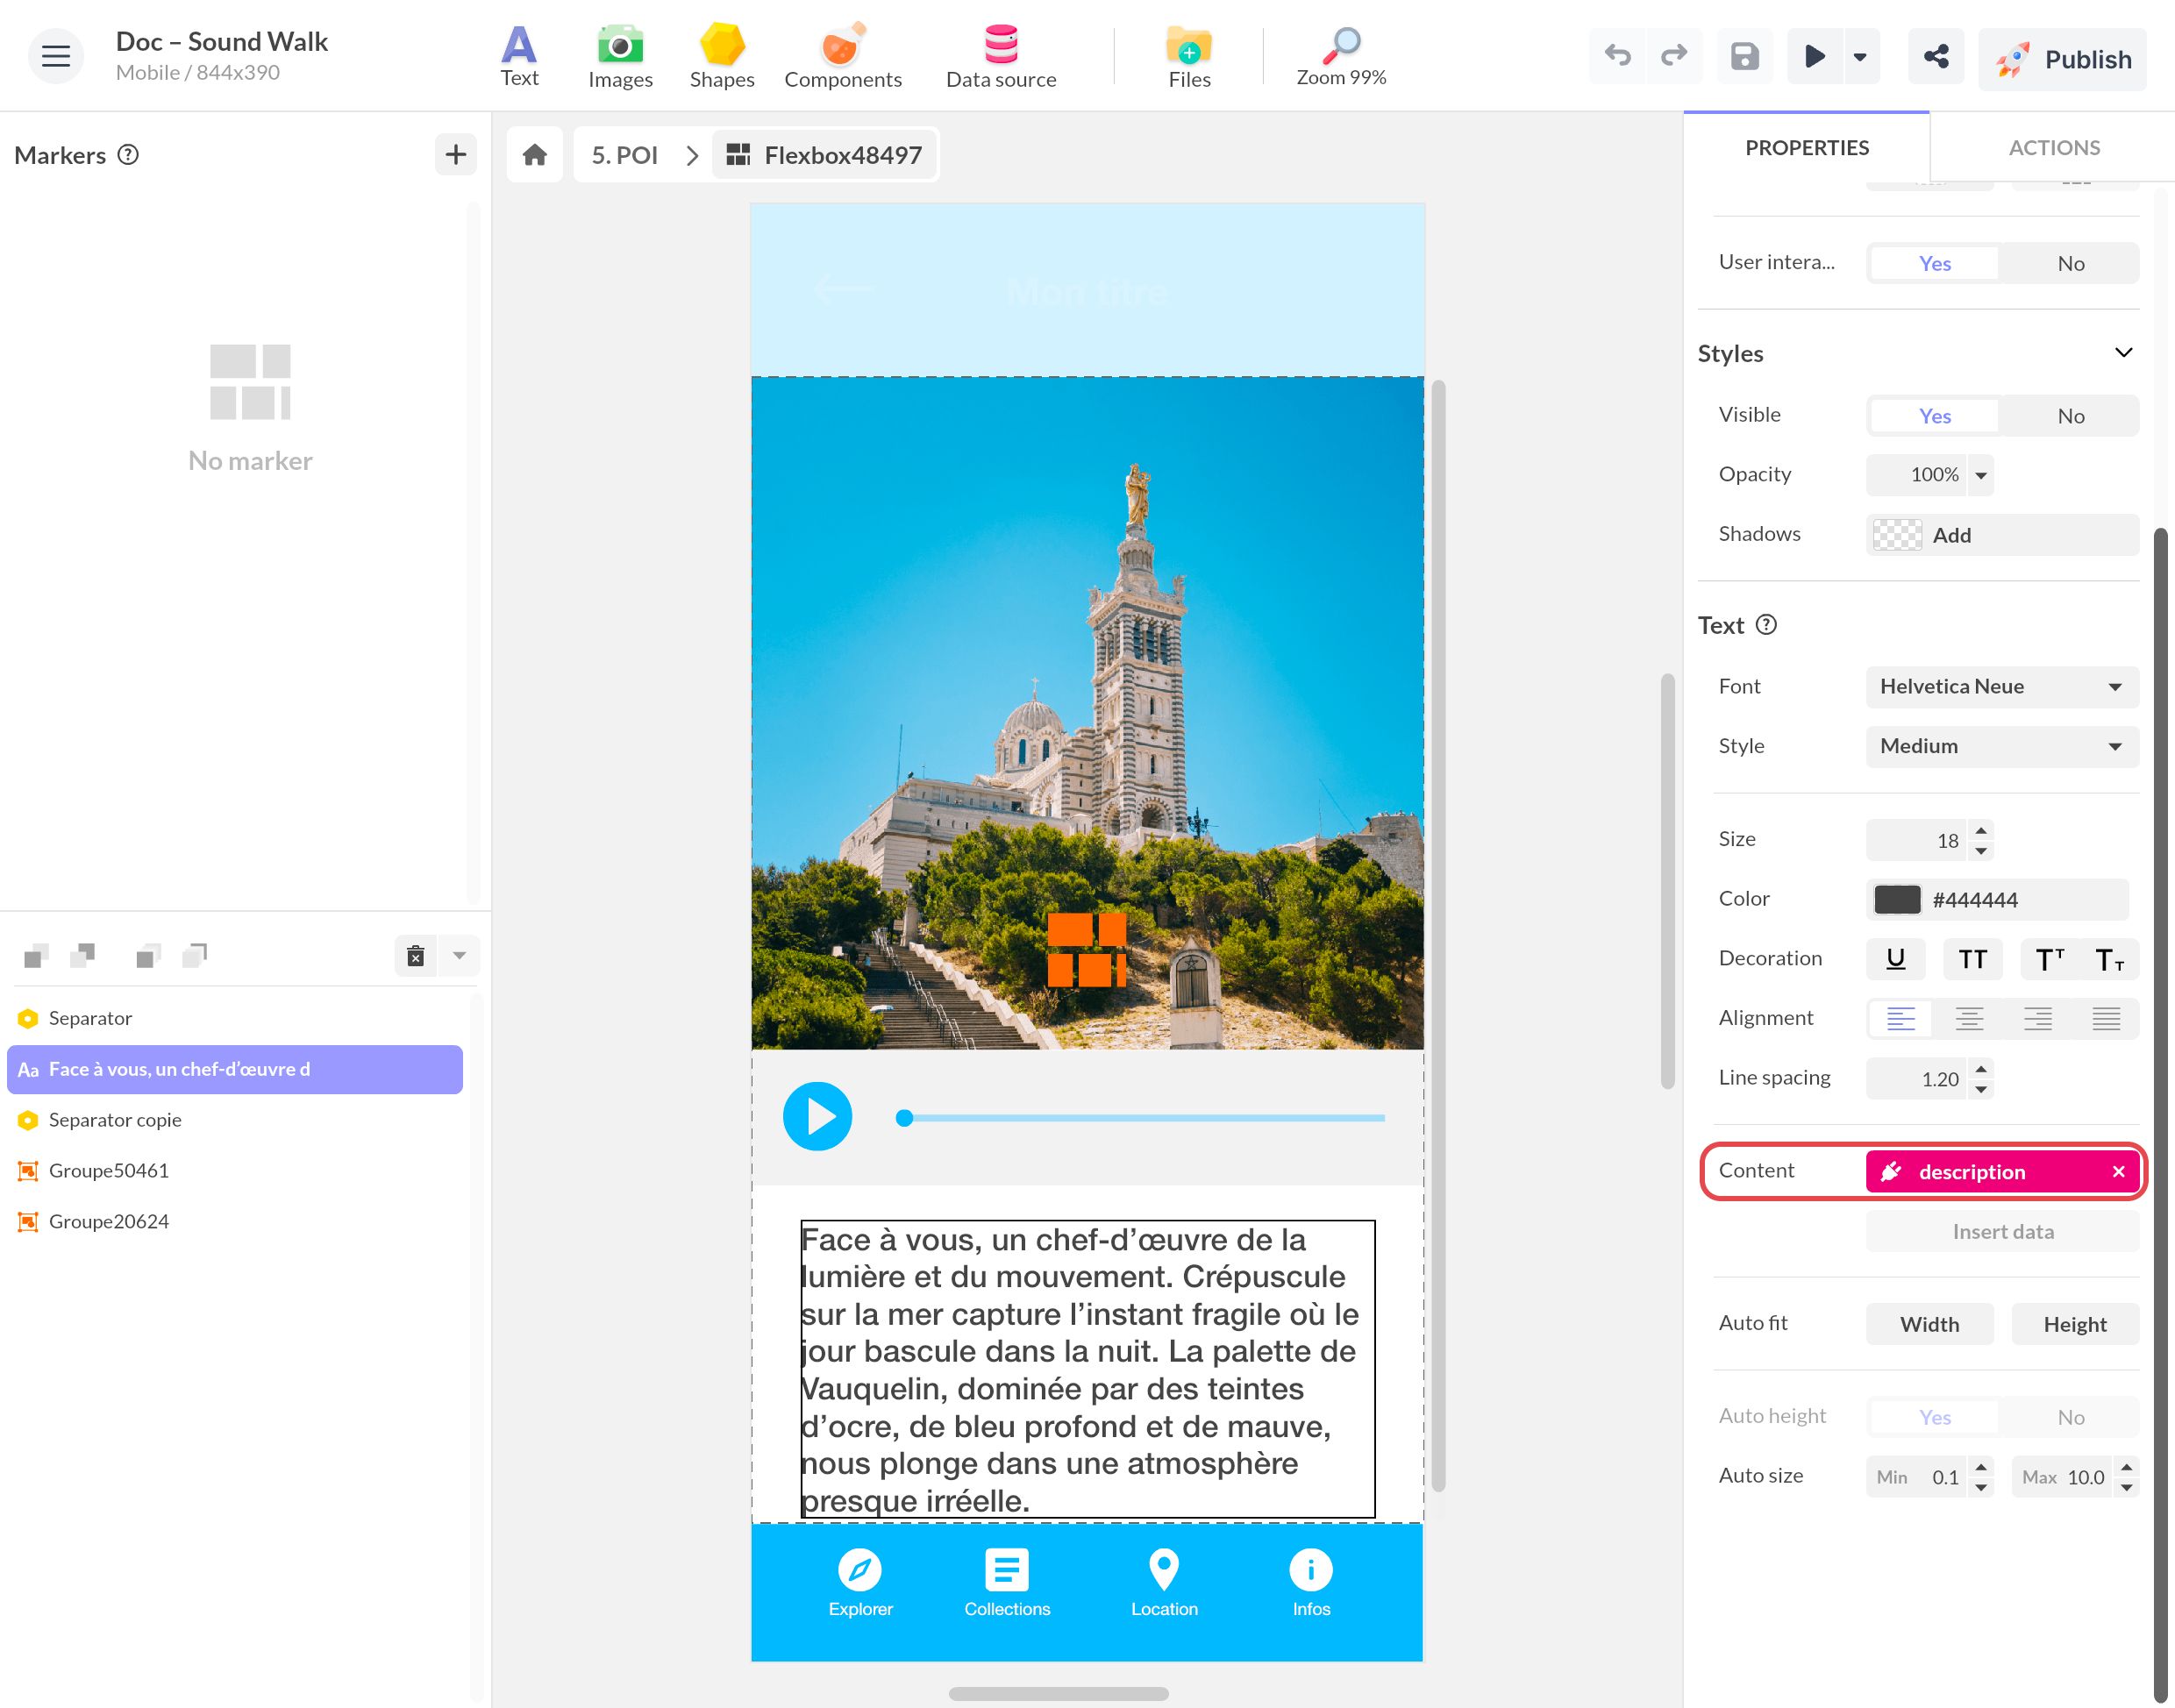Image resolution: width=2175 pixels, height=1708 pixels.
Task: Undo the last action
Action: tap(1617, 56)
